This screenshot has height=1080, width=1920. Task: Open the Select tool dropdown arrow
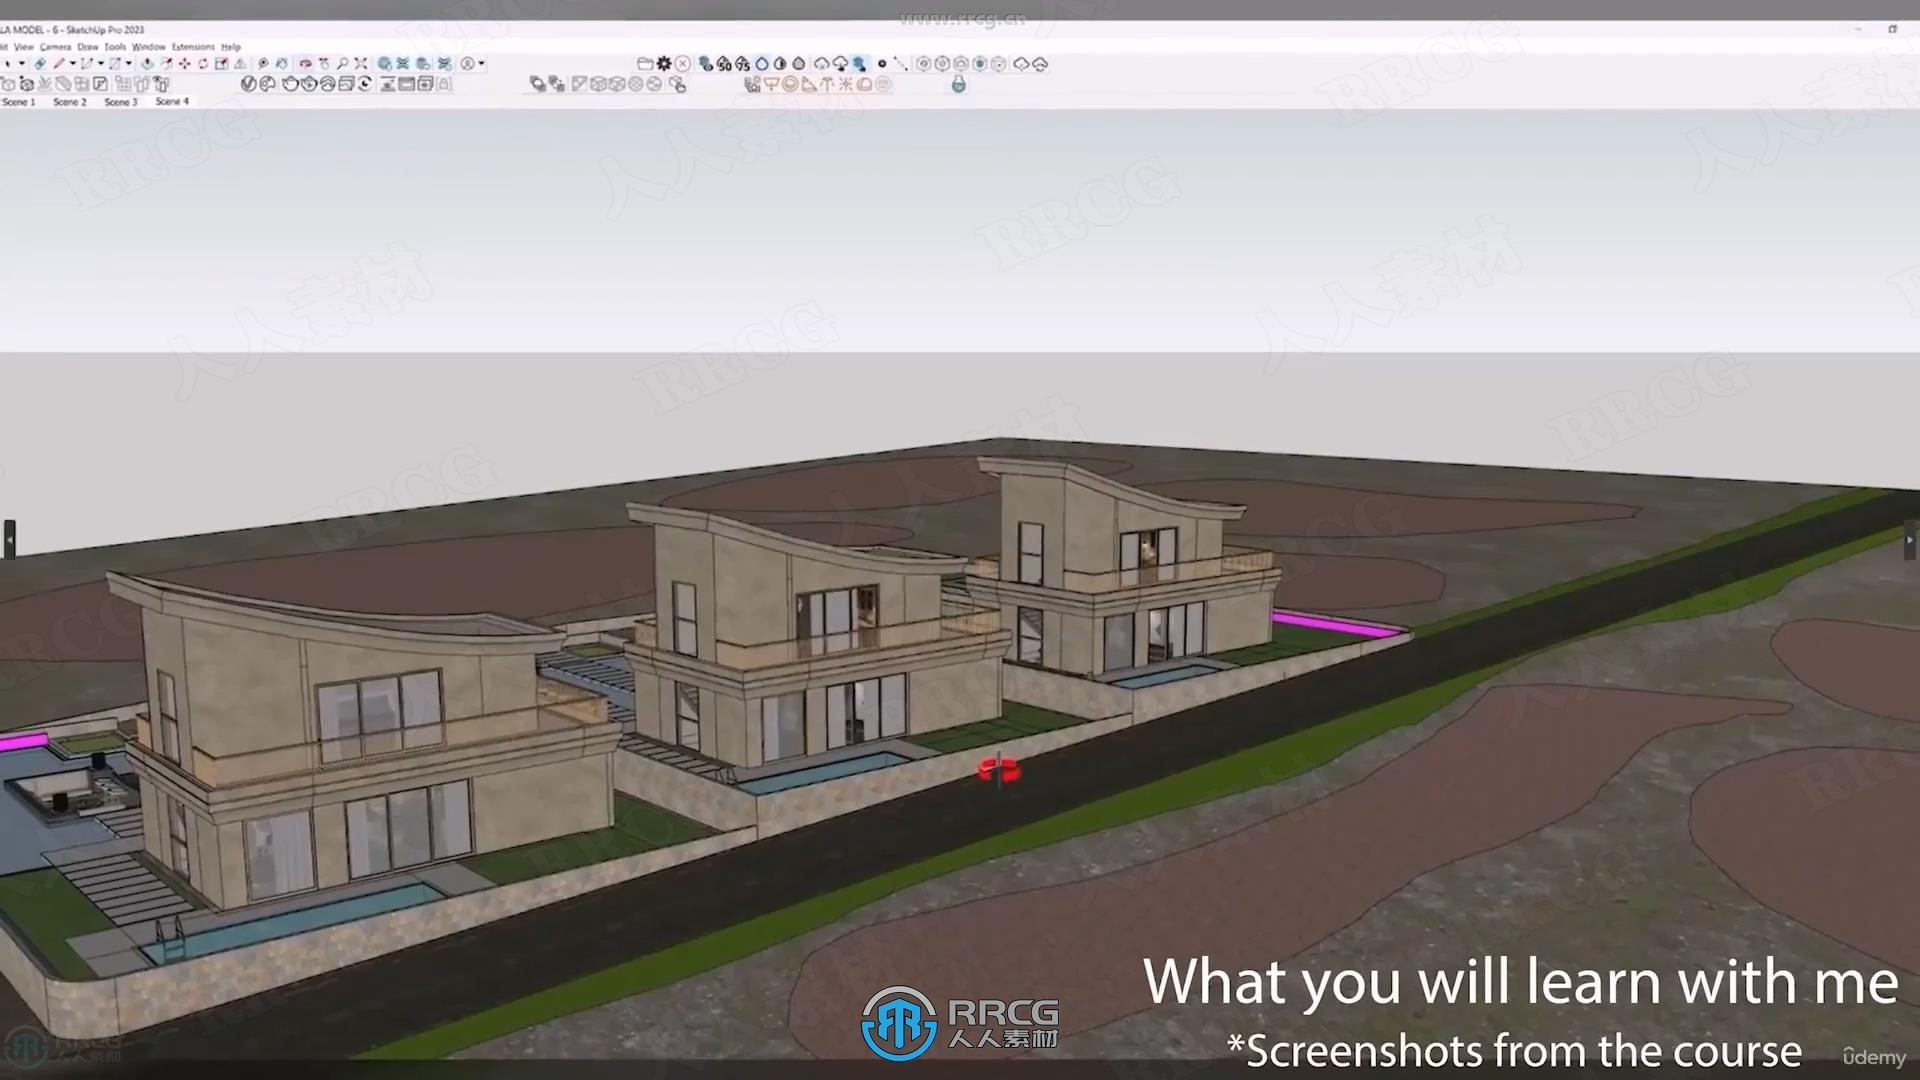[22, 63]
